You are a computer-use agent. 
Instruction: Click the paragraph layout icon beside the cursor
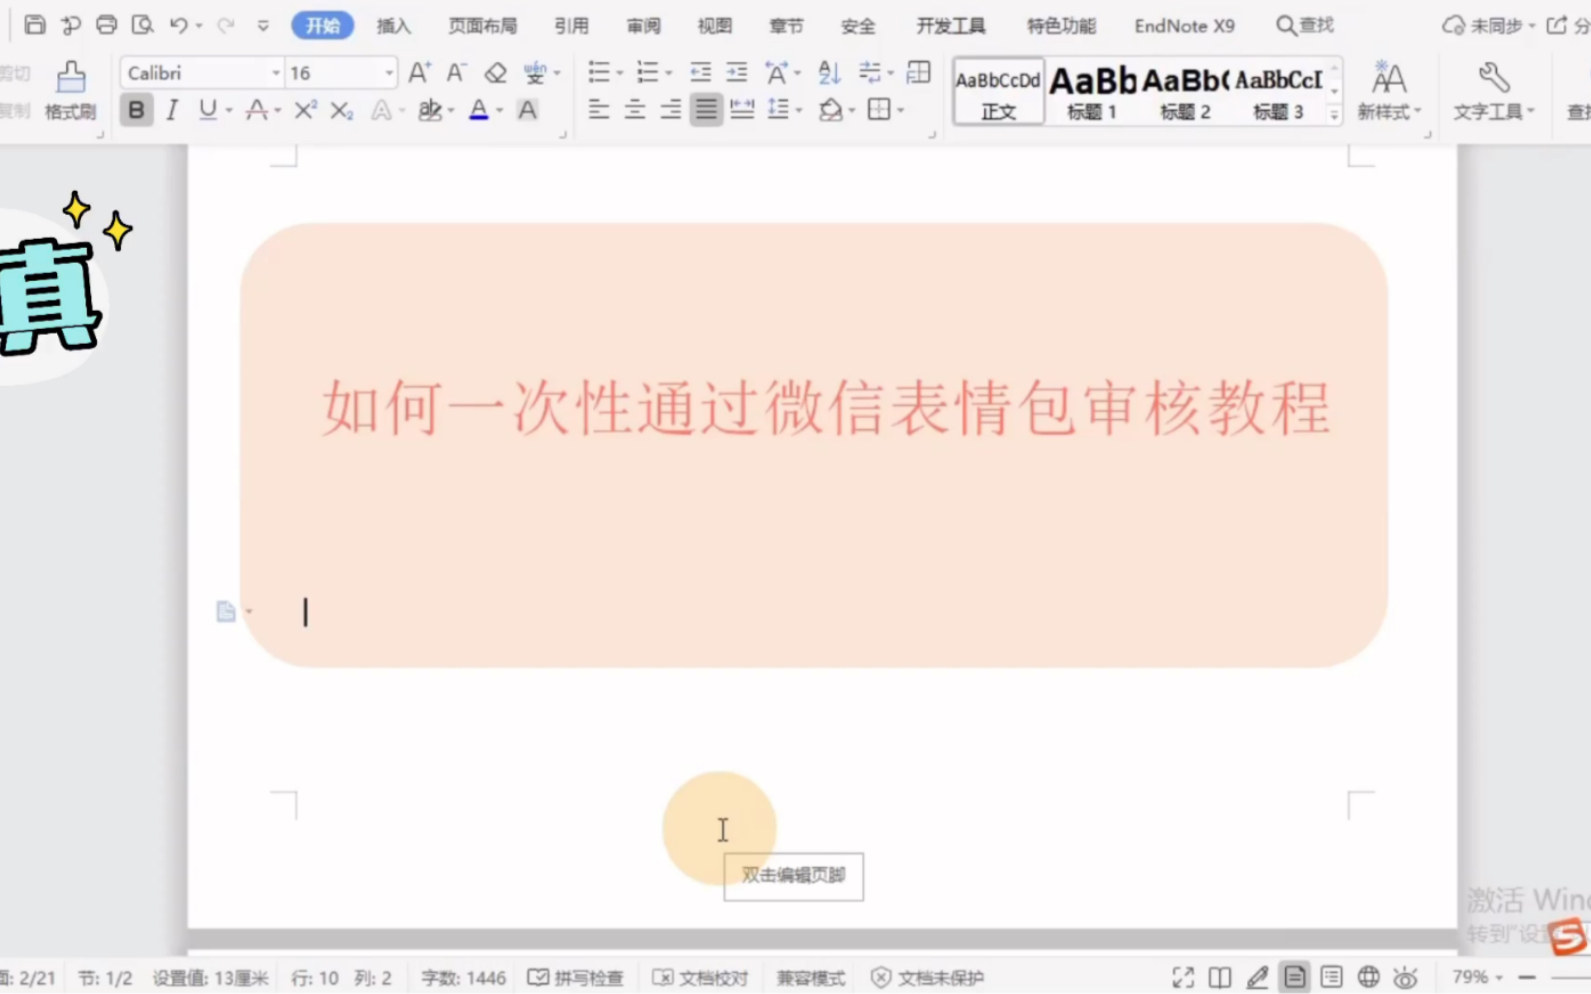click(x=226, y=611)
